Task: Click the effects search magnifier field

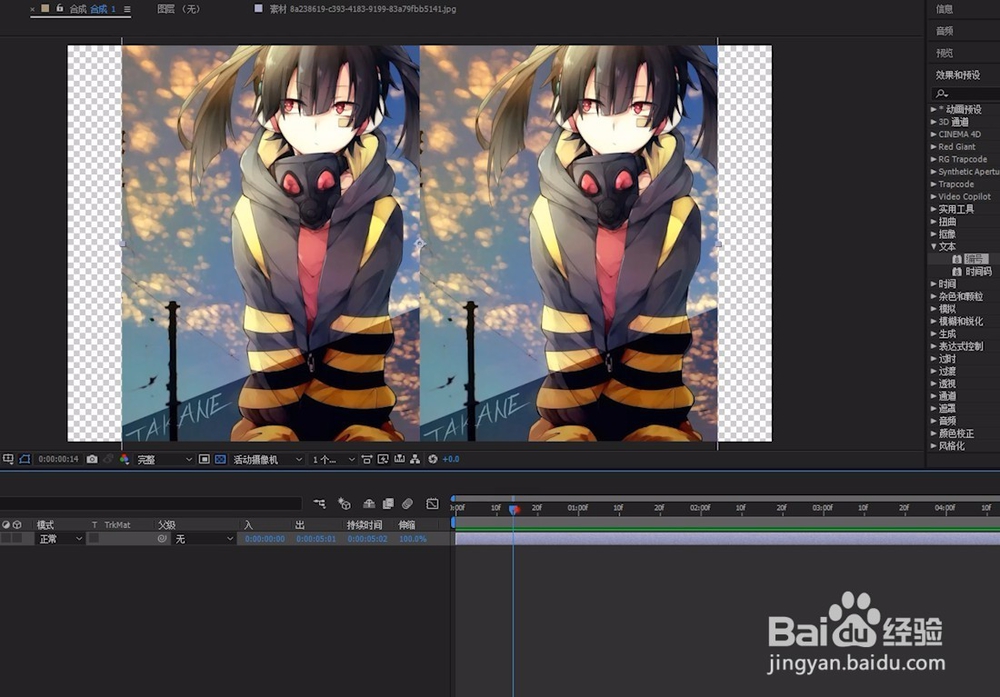Action: pos(966,94)
